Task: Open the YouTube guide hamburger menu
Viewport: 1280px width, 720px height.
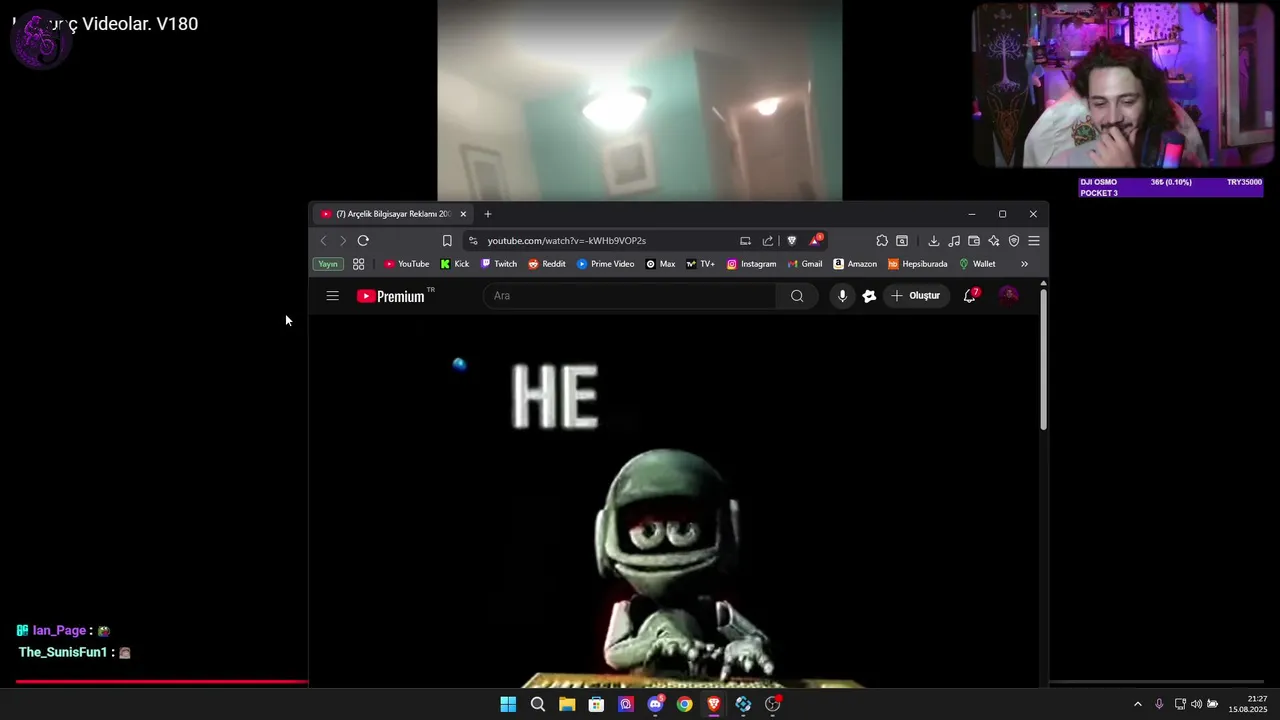Action: click(333, 296)
